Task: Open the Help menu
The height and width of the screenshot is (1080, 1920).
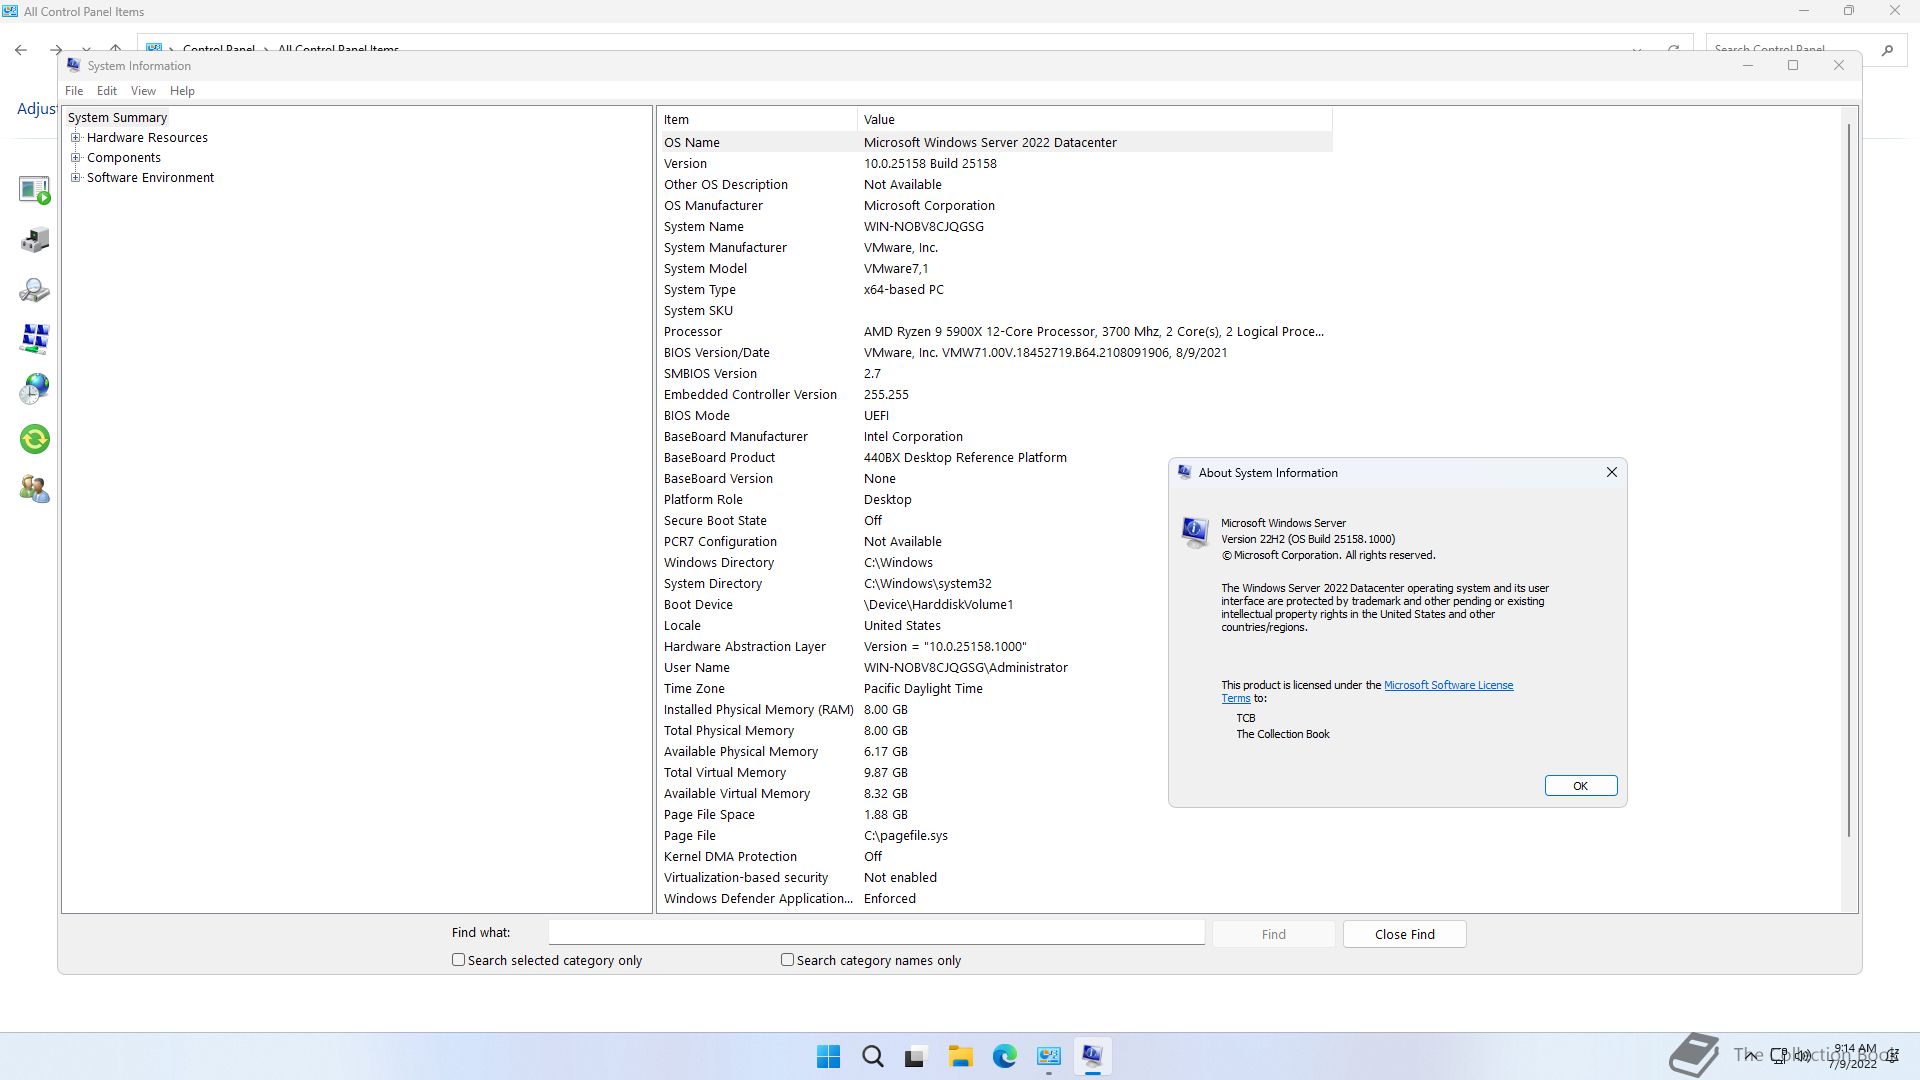Action: tap(182, 90)
